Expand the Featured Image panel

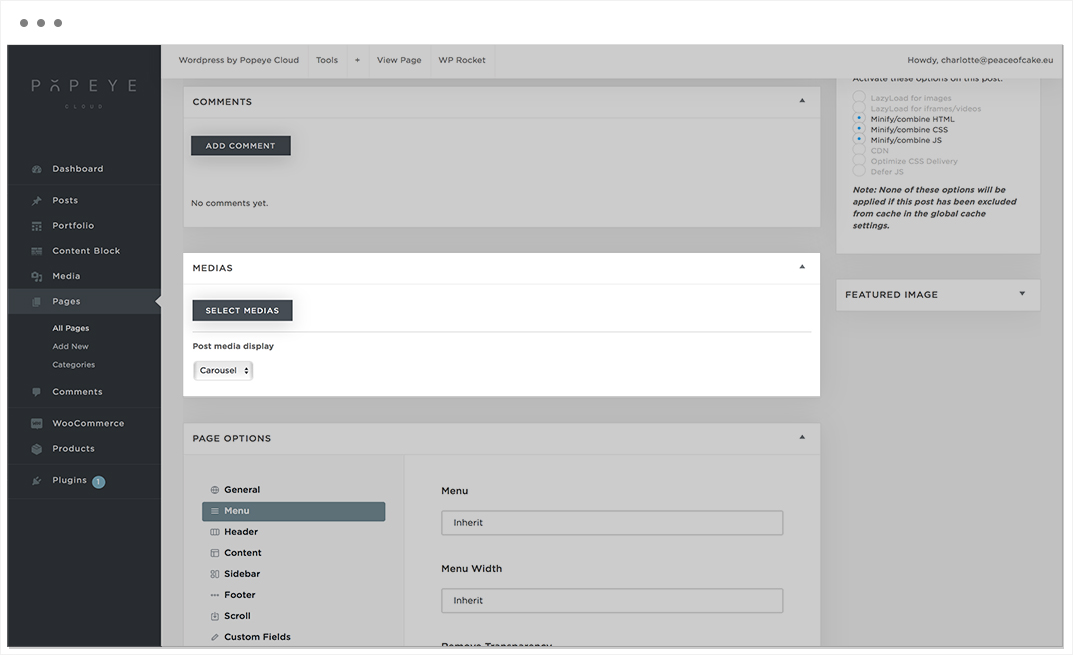coord(1022,294)
